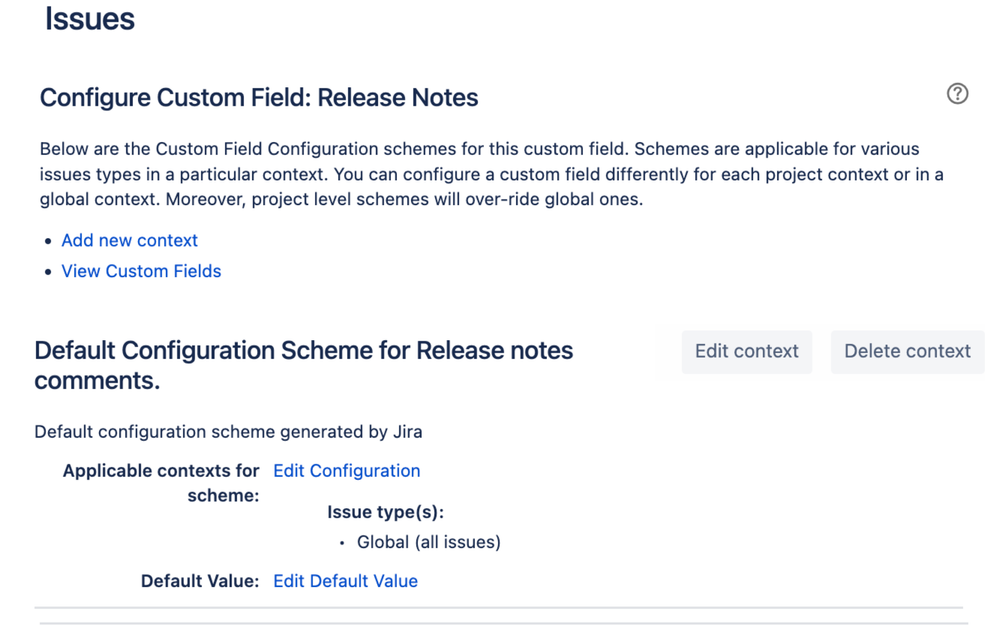
Task: Click the bullet before Global (all issues)
Action: [342, 543]
